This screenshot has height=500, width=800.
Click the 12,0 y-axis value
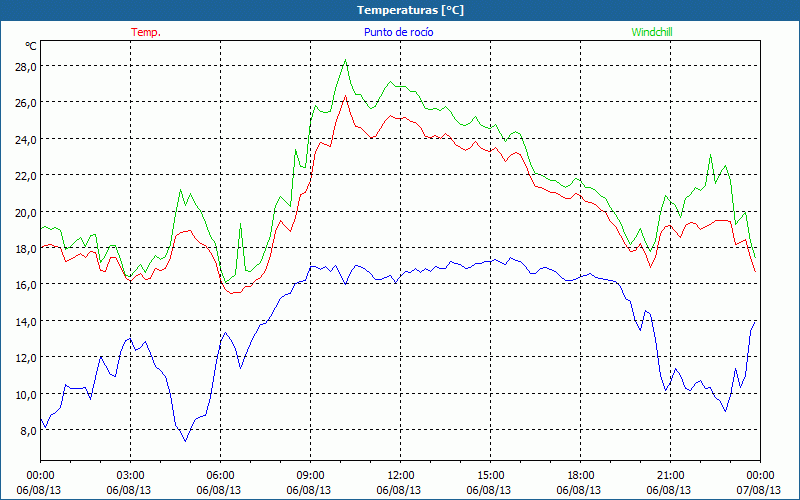(24, 358)
